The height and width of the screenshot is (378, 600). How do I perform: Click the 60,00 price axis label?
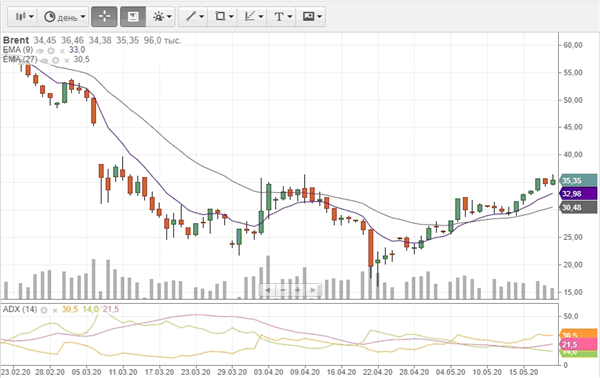tap(573, 45)
